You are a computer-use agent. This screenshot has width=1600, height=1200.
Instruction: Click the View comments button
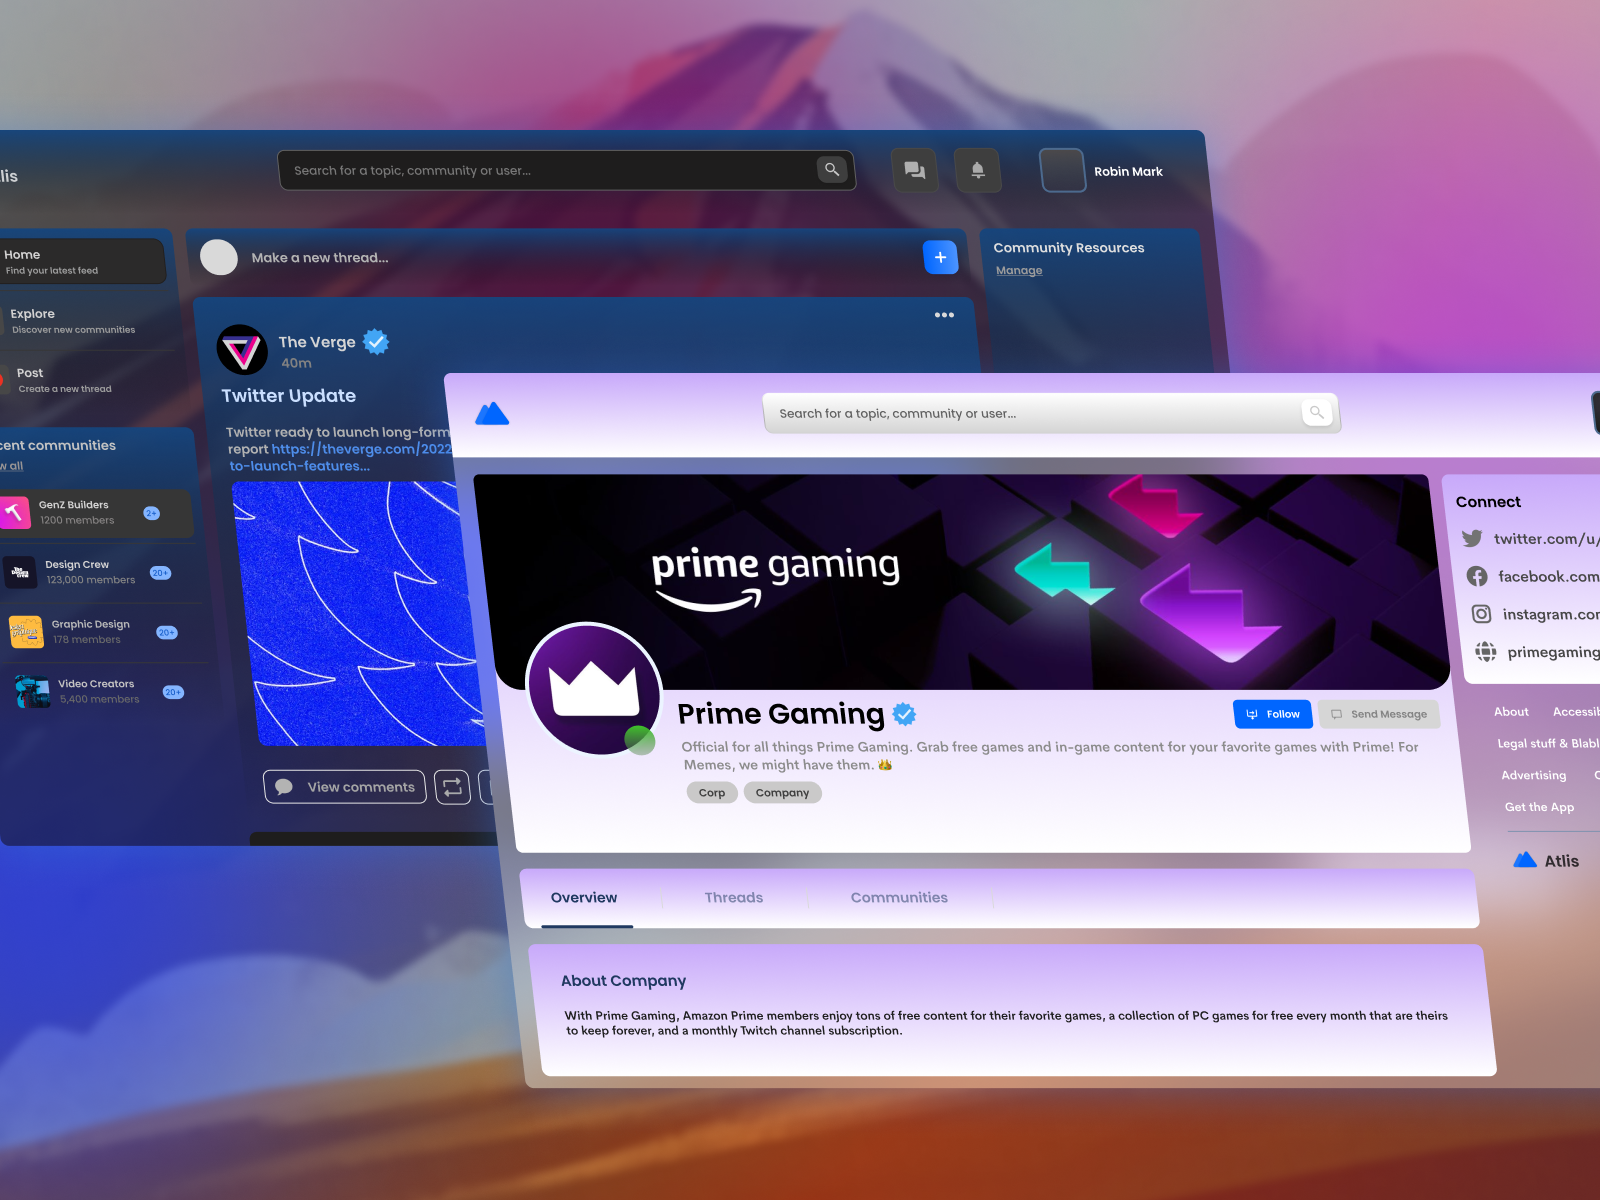coord(345,787)
